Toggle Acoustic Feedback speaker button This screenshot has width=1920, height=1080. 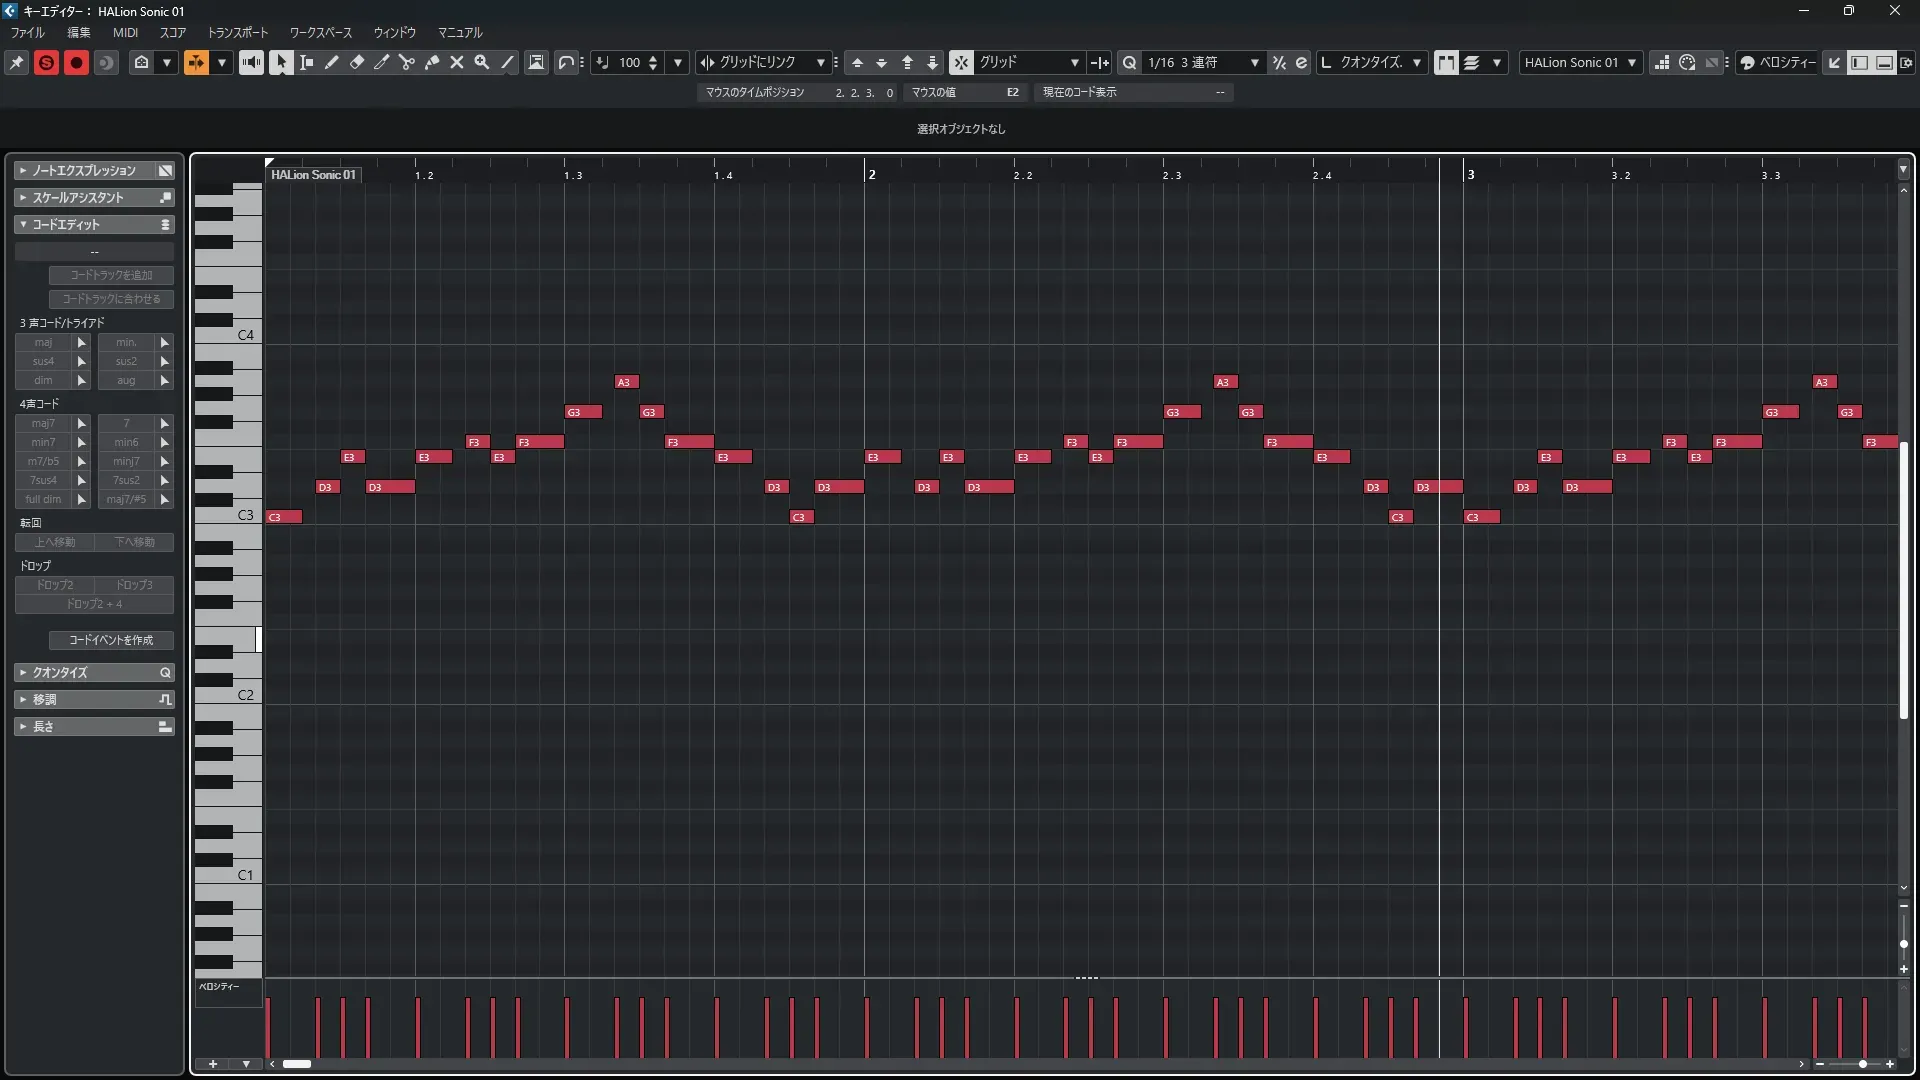pos(251,62)
